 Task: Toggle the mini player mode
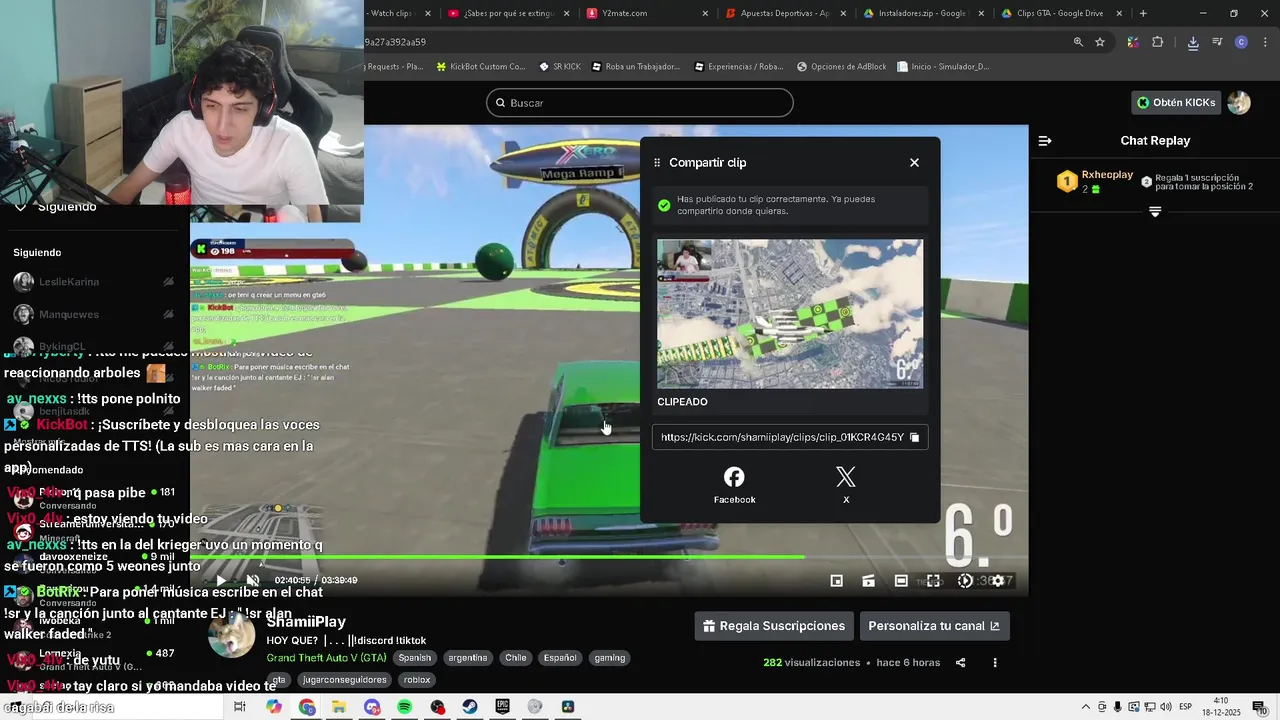[837, 580]
